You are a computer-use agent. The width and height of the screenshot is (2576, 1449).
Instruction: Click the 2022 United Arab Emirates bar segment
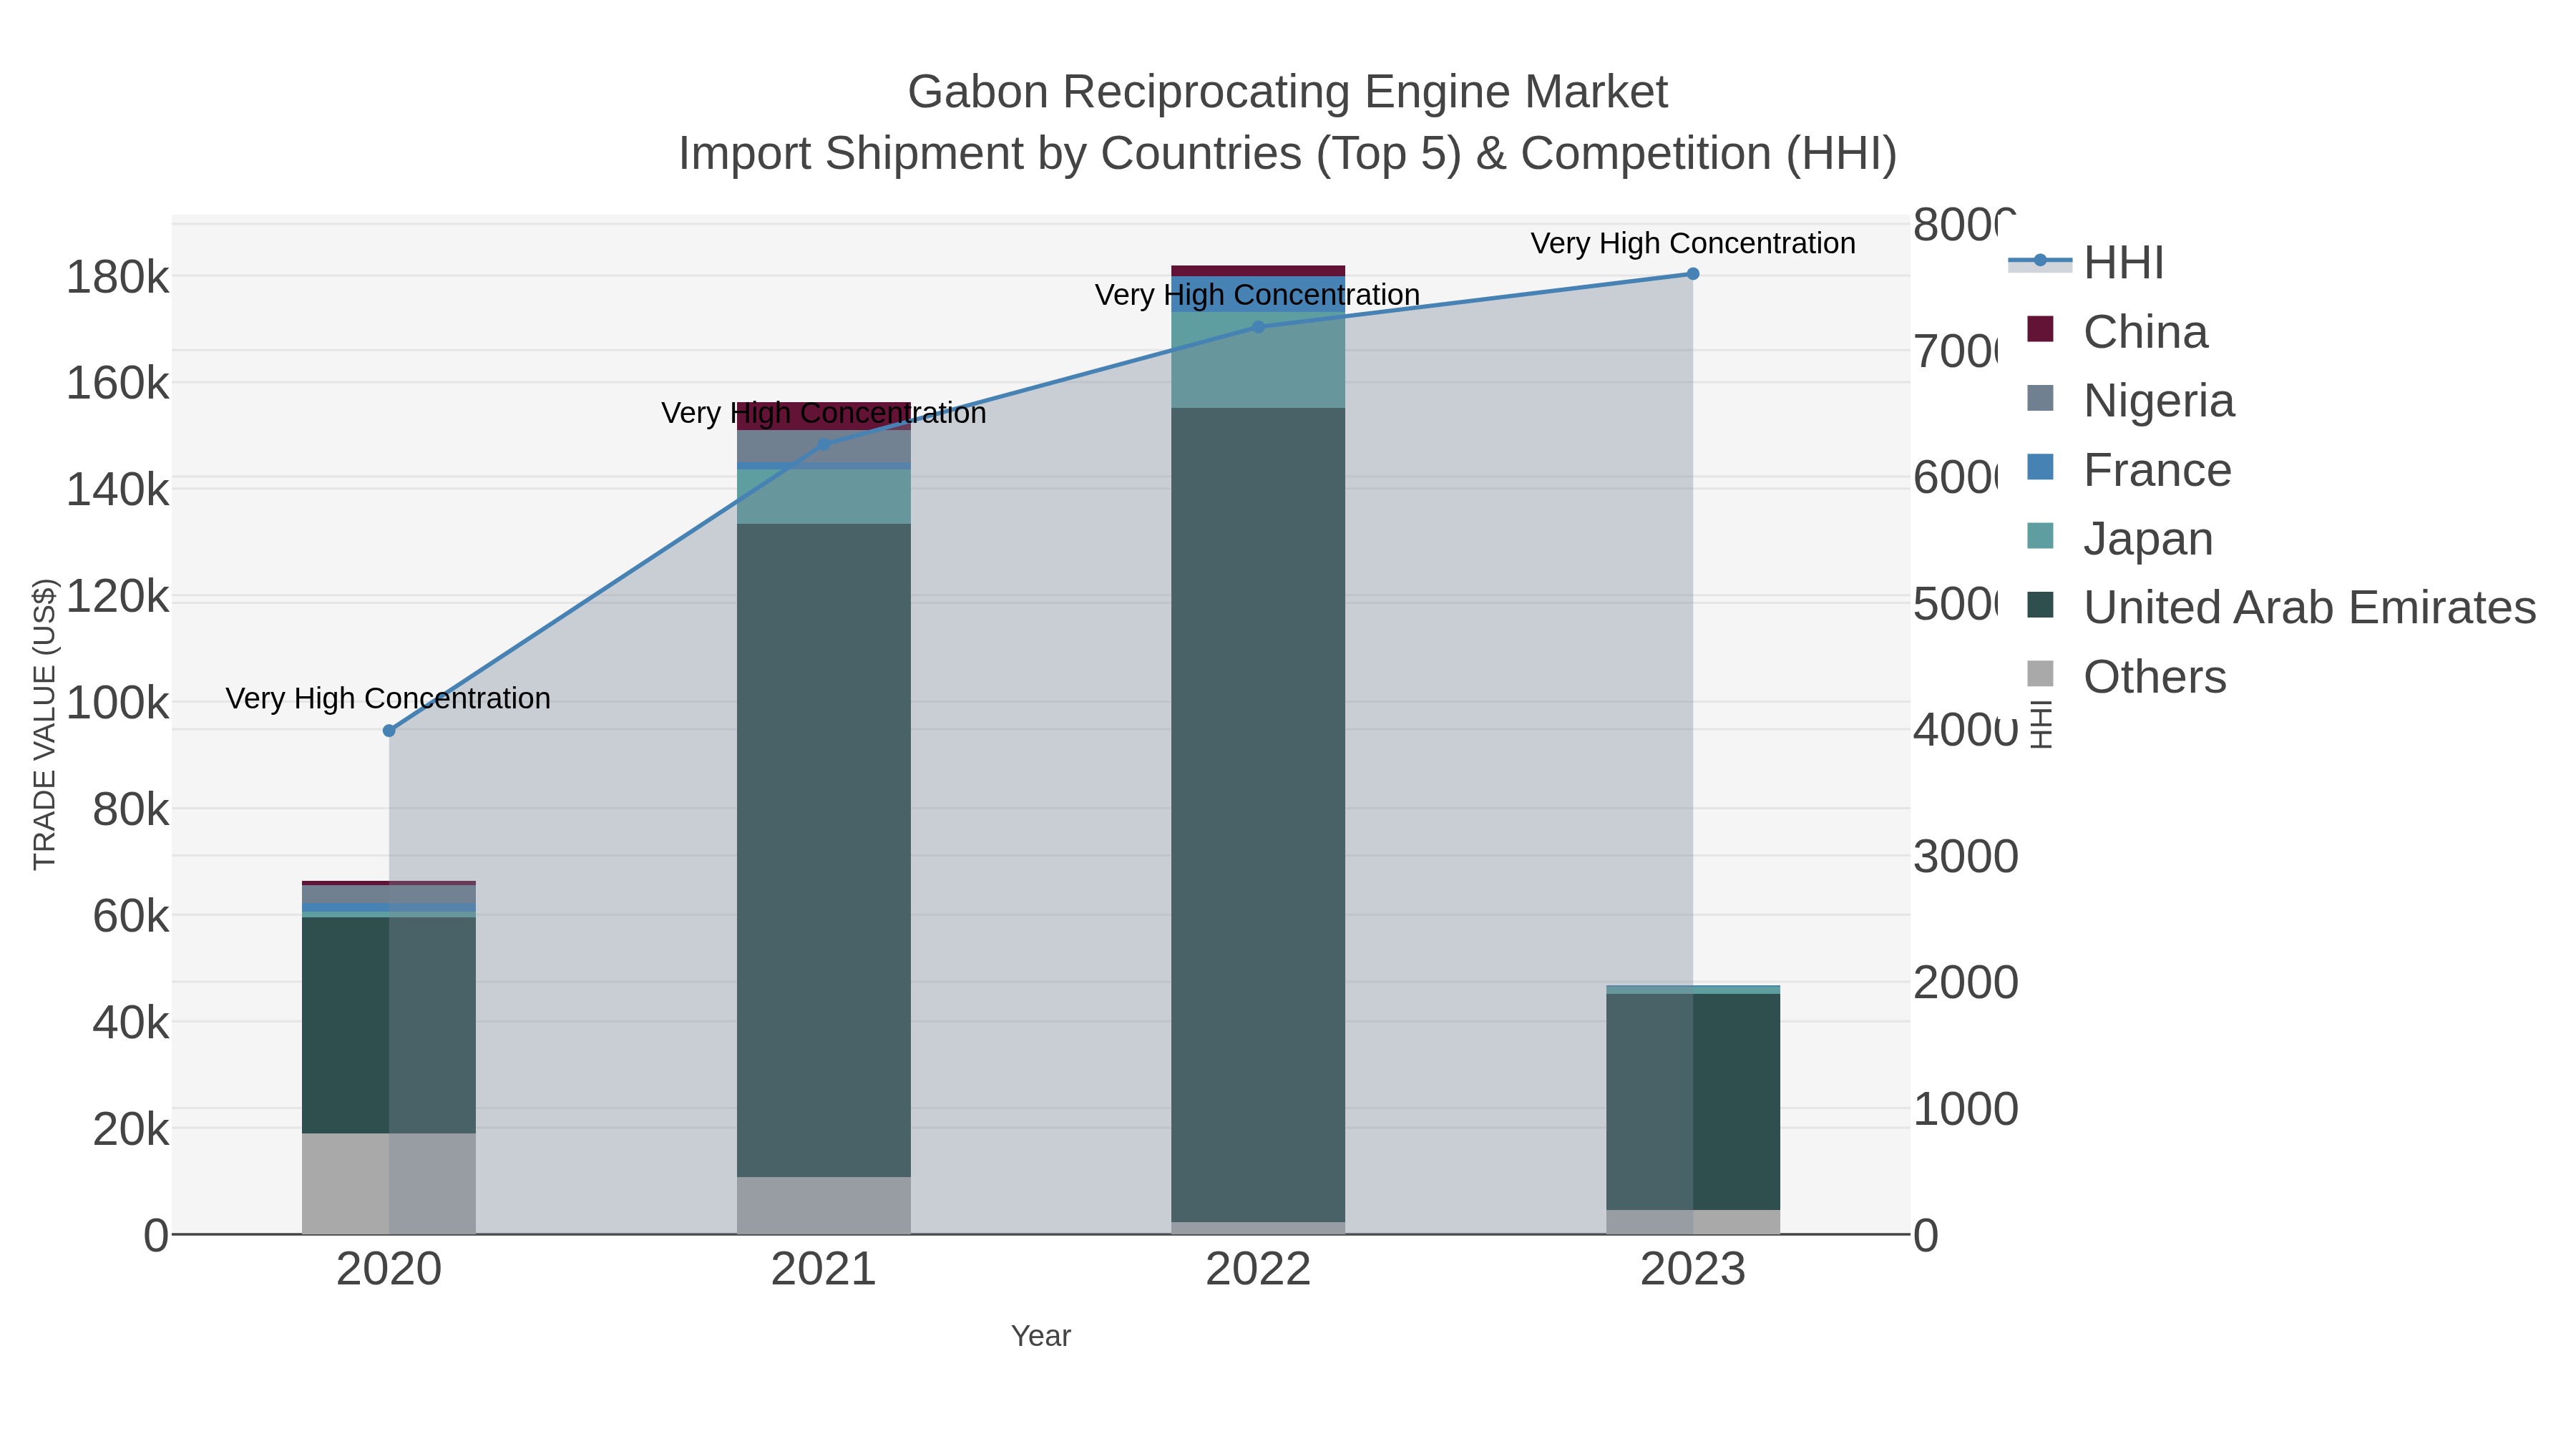1258,815
